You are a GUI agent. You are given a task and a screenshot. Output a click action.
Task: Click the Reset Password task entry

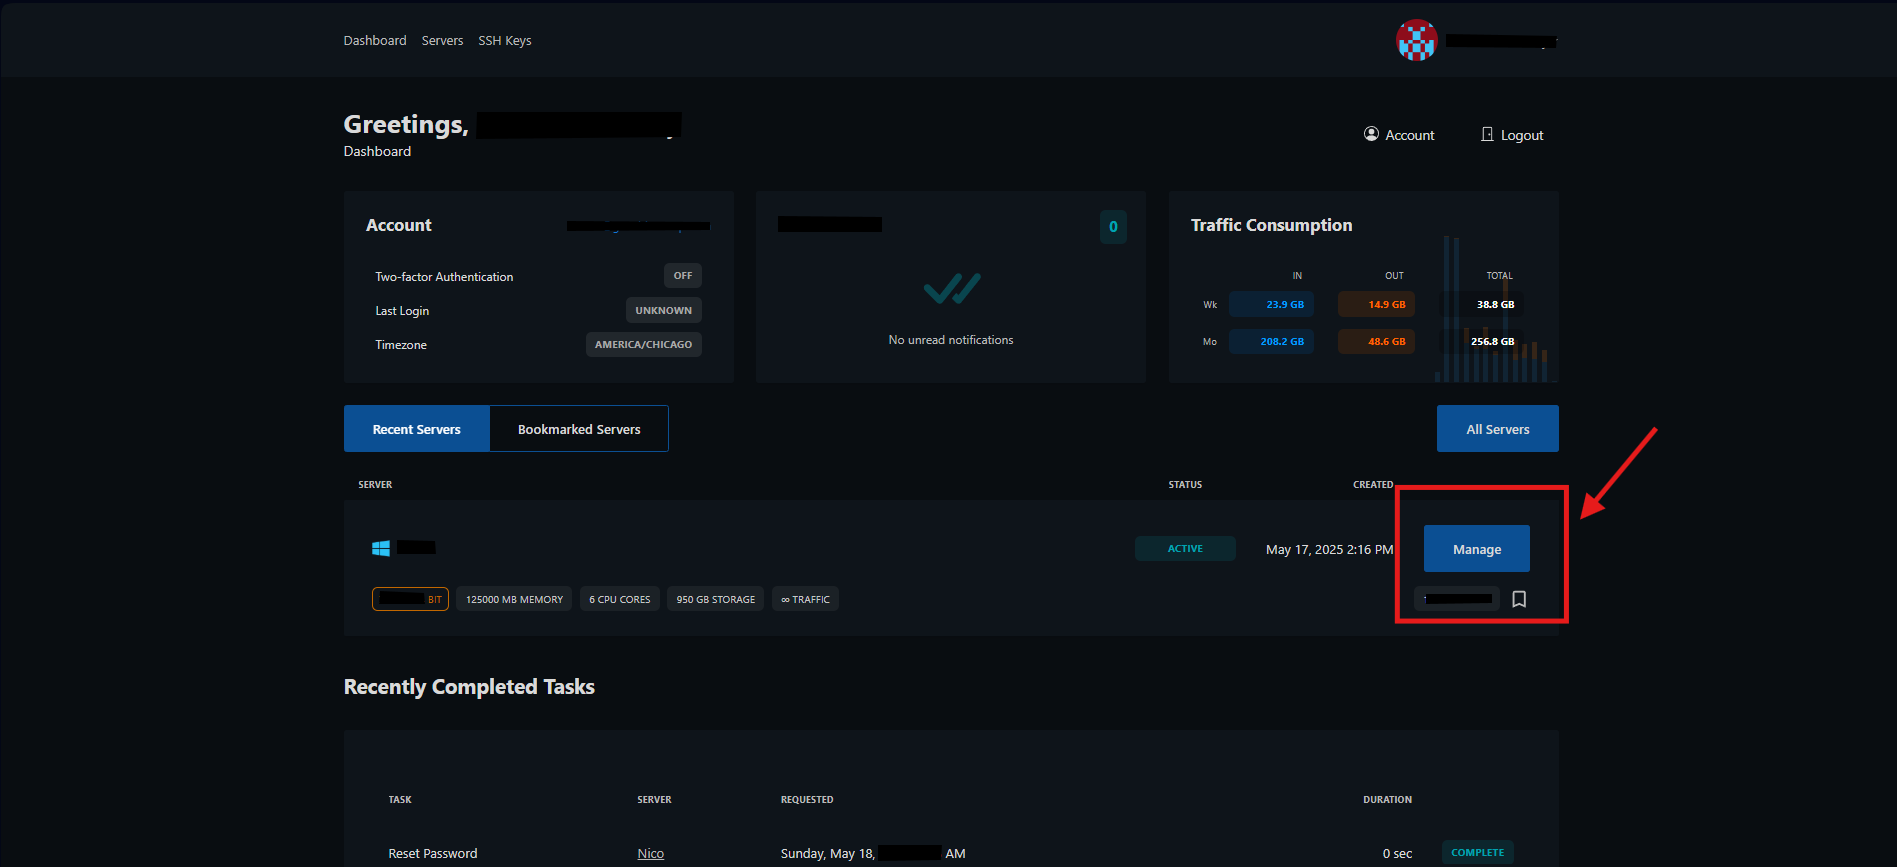pos(433,853)
